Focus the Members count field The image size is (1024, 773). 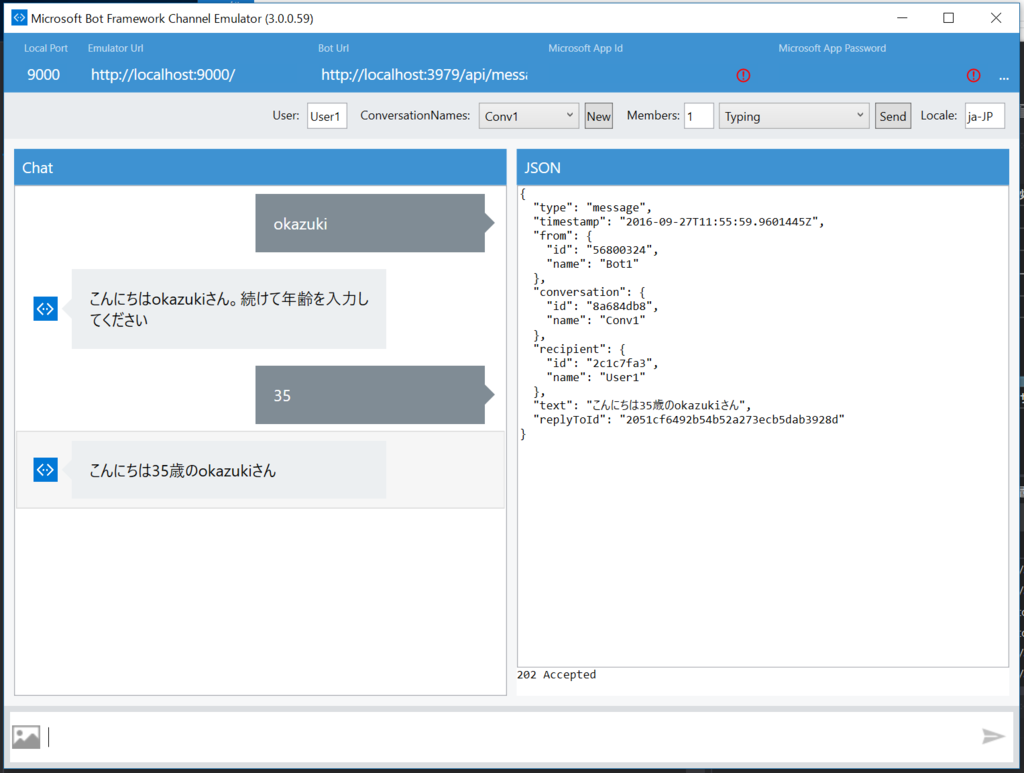pyautogui.click(x=698, y=116)
